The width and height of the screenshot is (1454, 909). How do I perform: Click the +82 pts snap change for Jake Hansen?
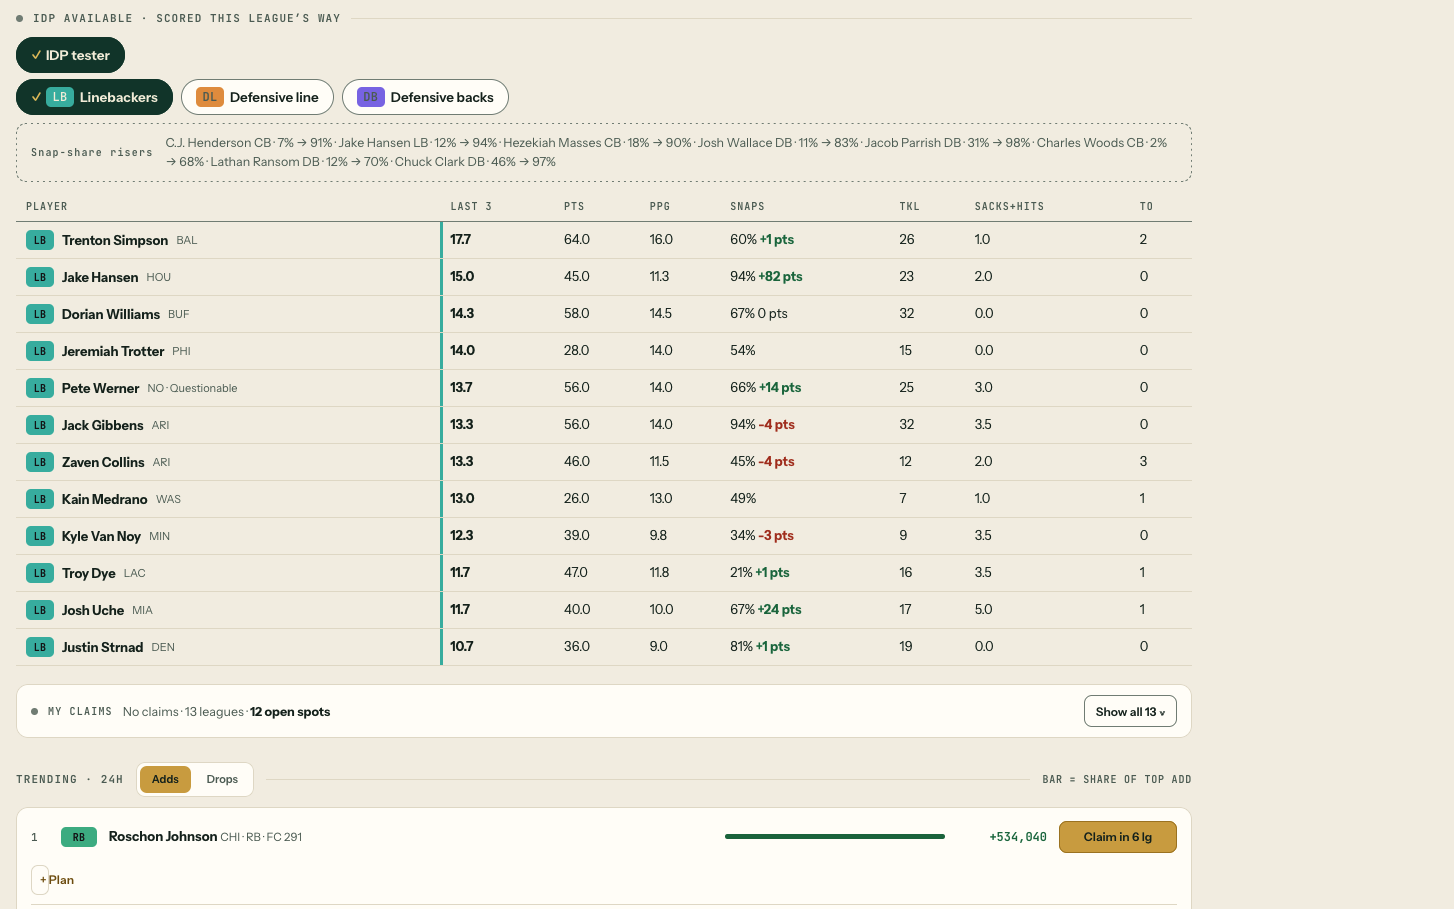[780, 277]
